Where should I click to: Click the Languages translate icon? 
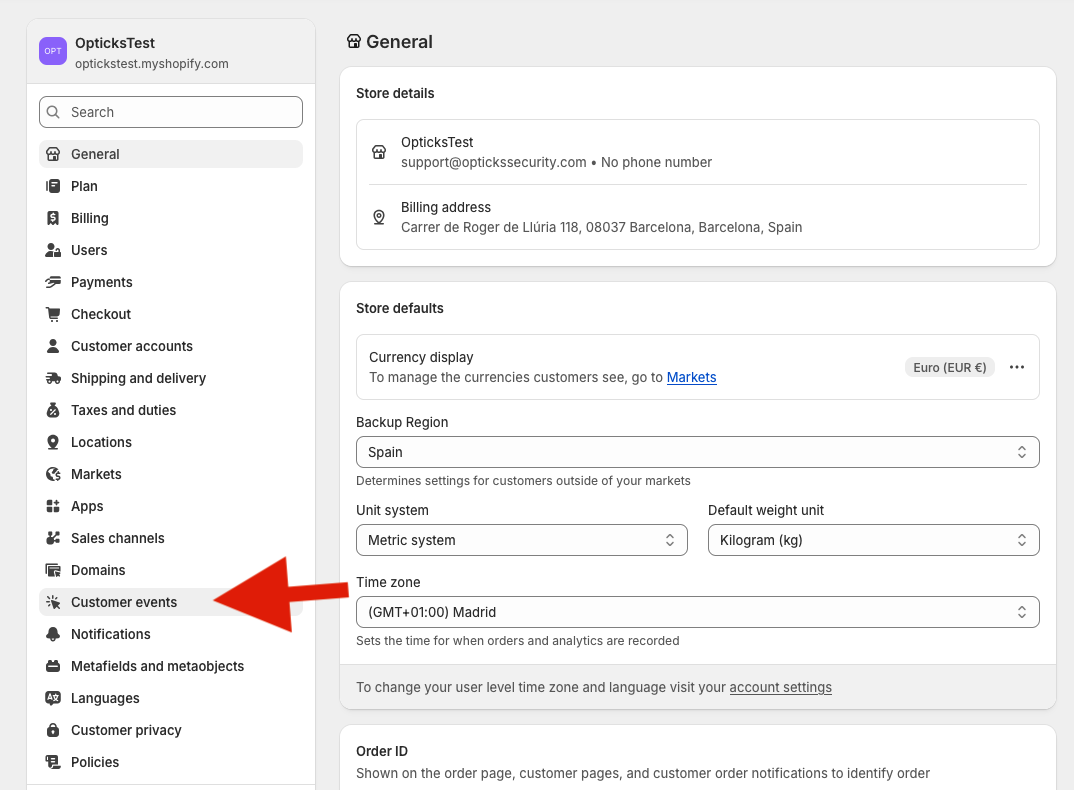pos(53,698)
